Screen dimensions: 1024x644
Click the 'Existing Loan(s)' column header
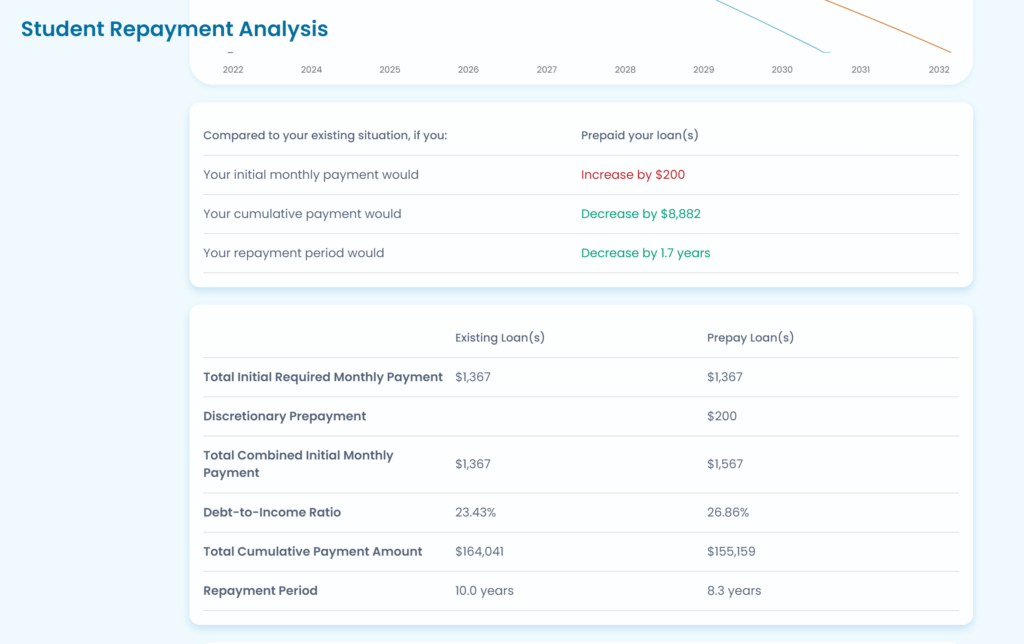point(499,338)
